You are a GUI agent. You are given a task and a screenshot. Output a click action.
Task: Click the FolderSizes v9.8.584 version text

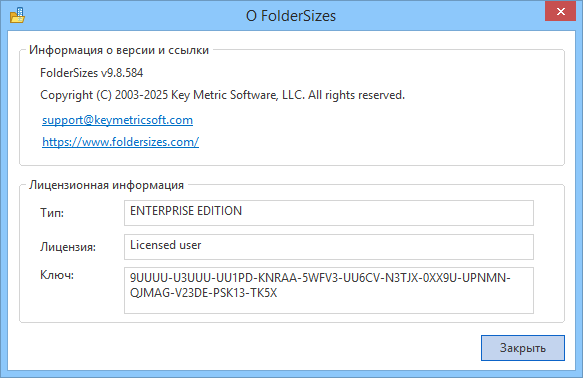[x=91, y=72]
